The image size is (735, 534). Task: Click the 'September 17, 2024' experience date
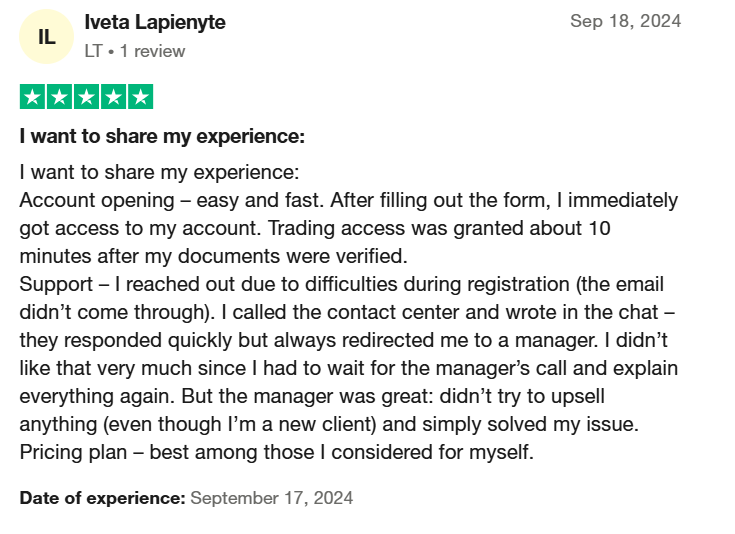pos(272,498)
